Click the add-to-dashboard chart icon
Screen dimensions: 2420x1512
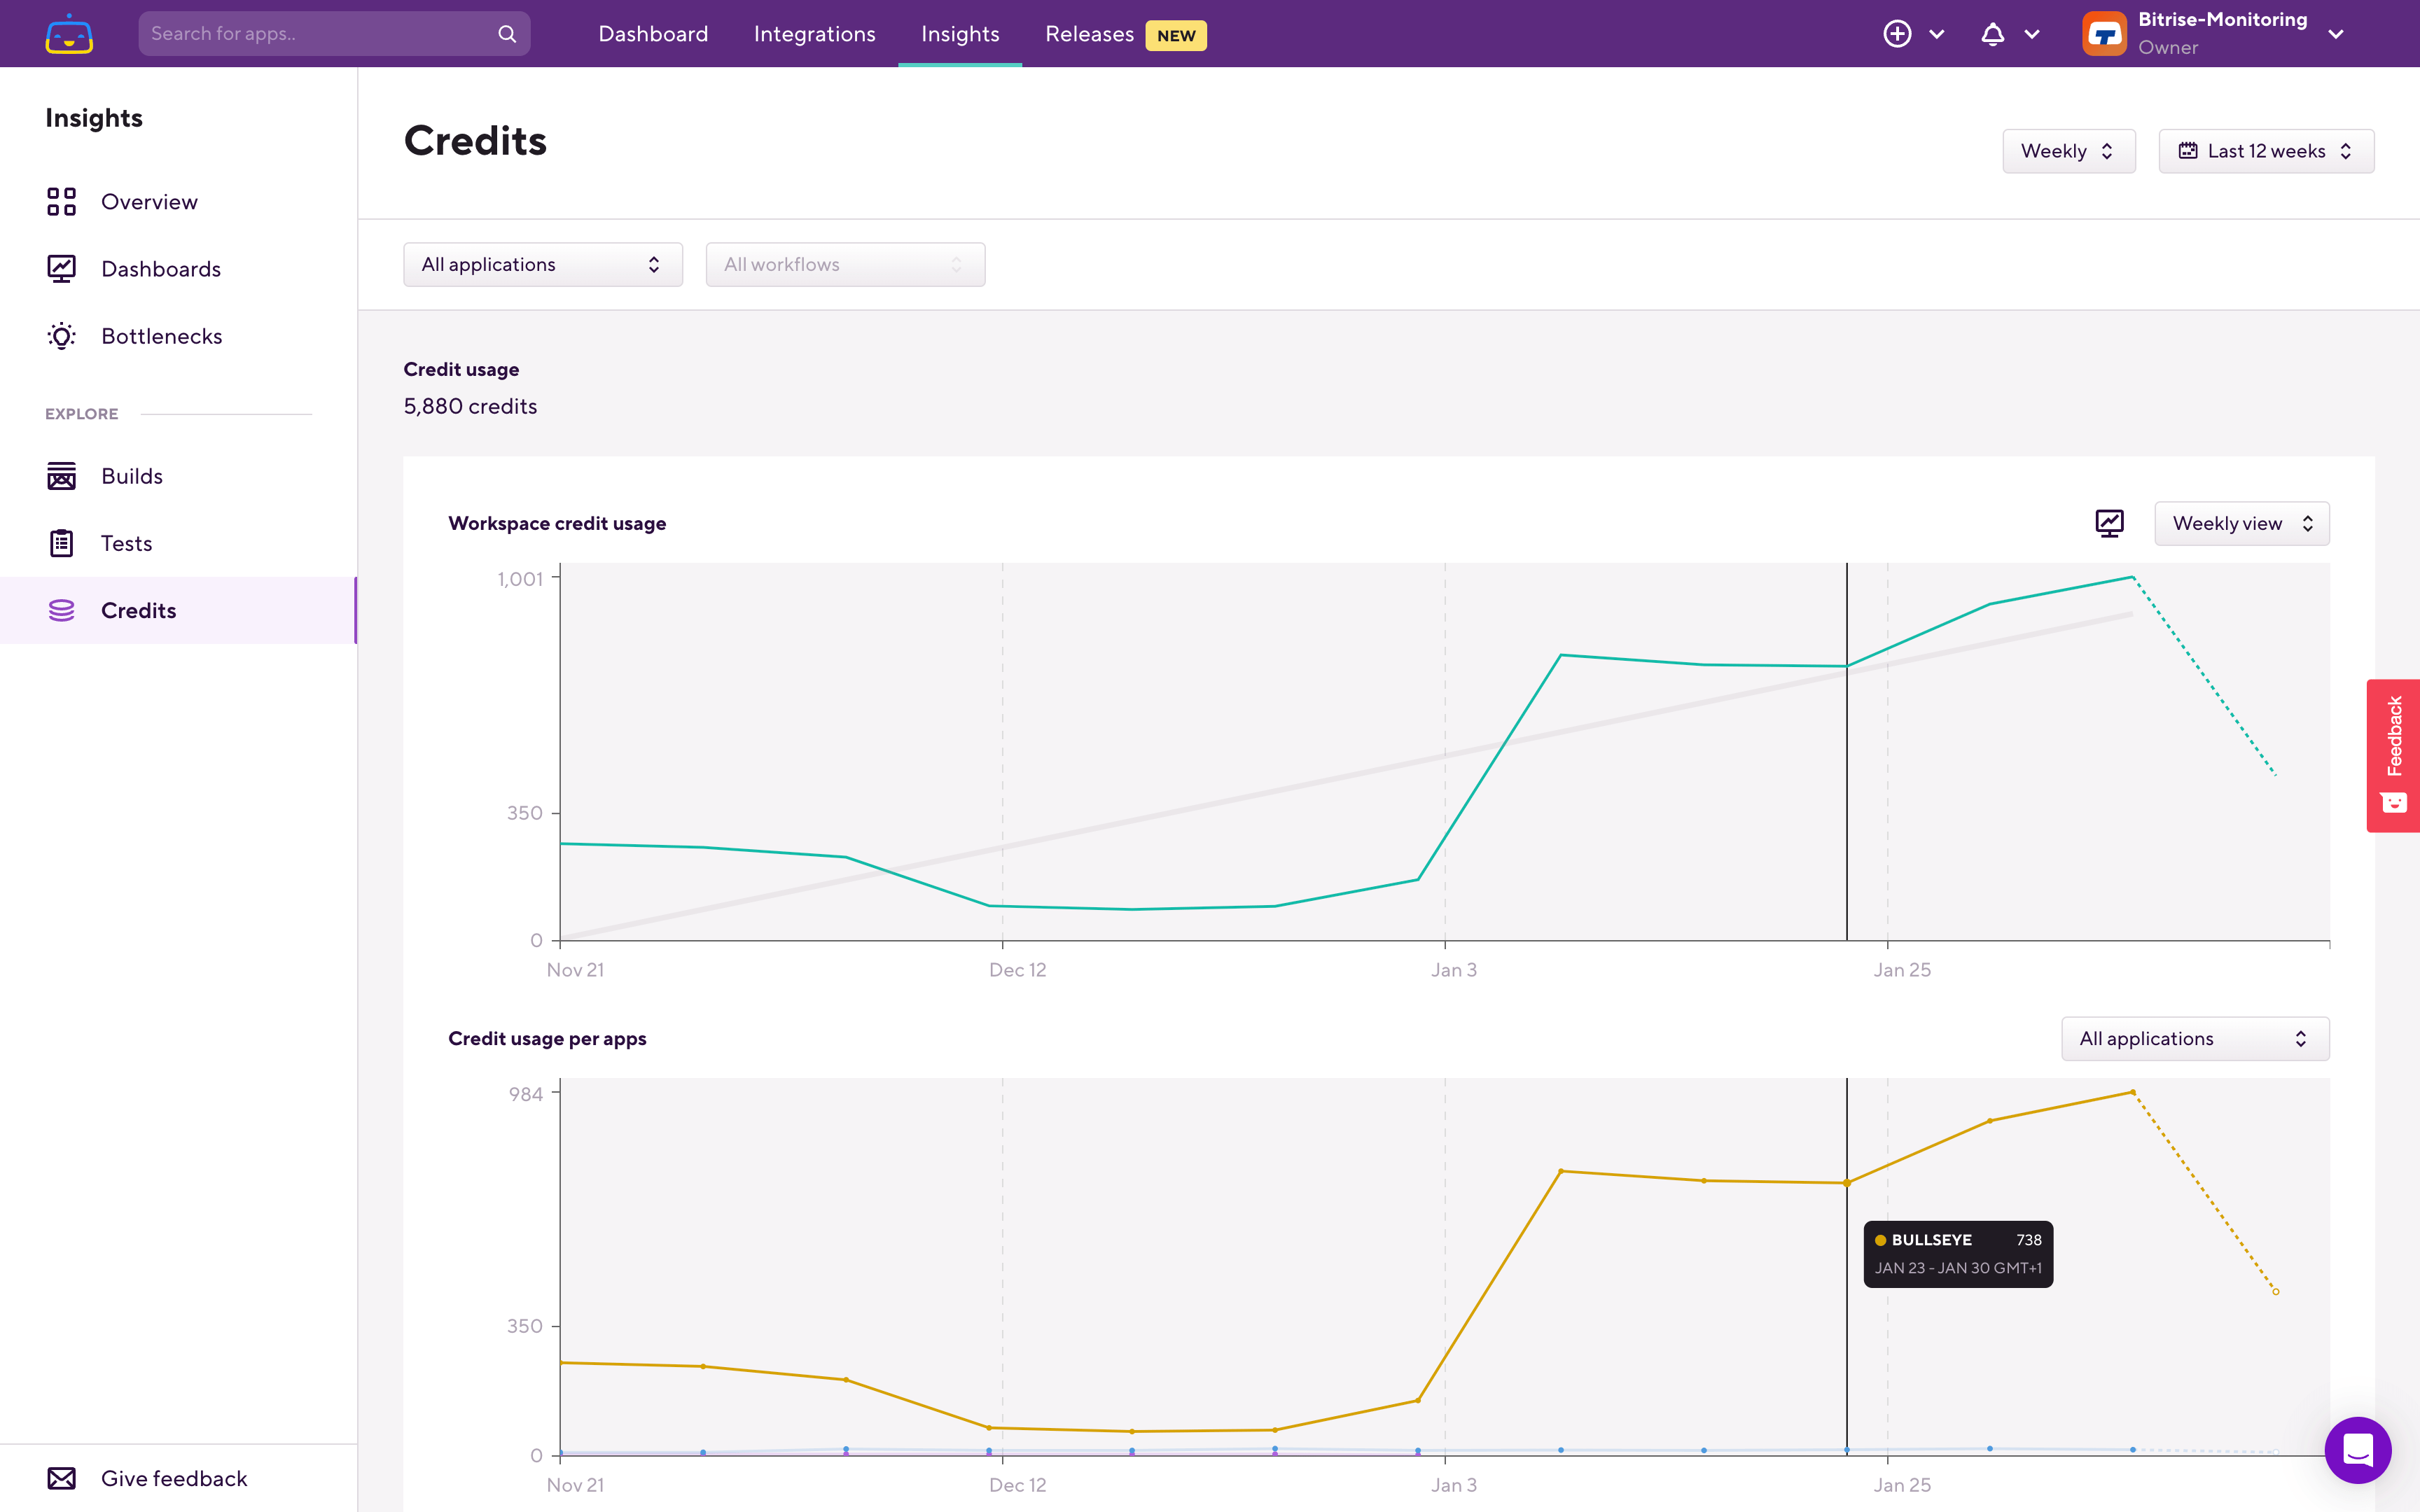tap(2109, 523)
